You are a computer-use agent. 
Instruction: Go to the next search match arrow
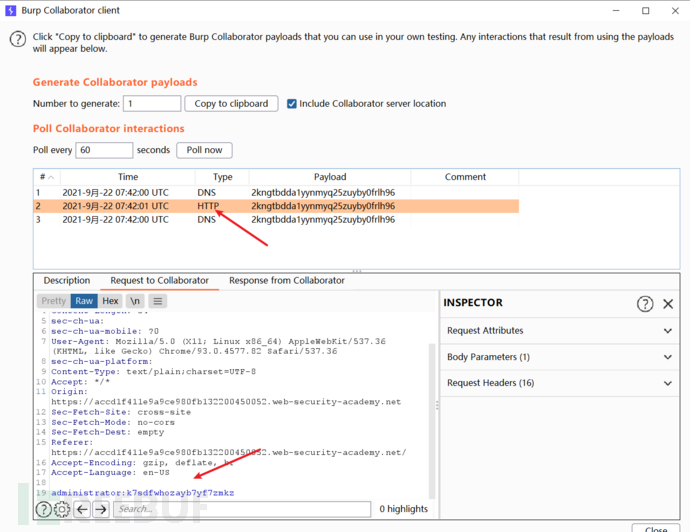coord(101,509)
